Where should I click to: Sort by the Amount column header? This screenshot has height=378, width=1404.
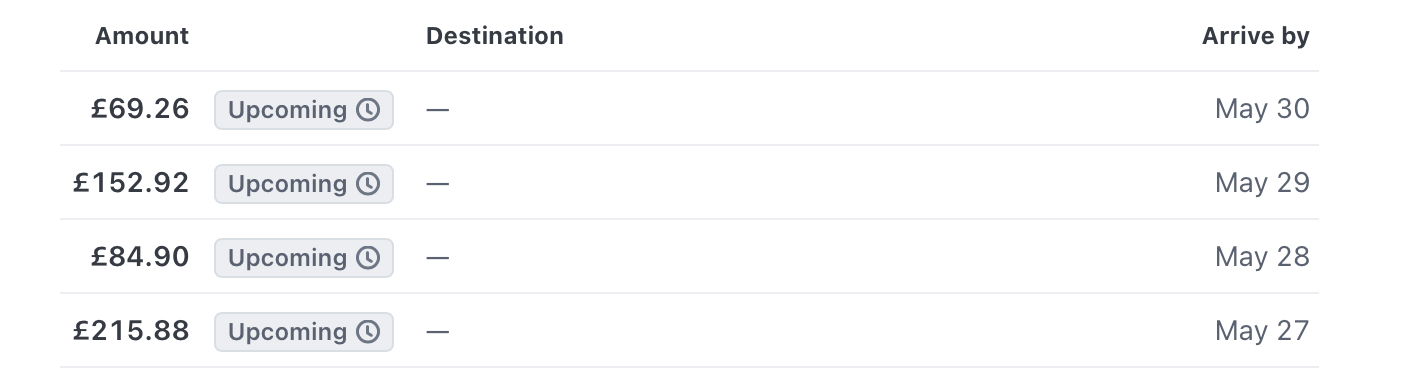(142, 36)
